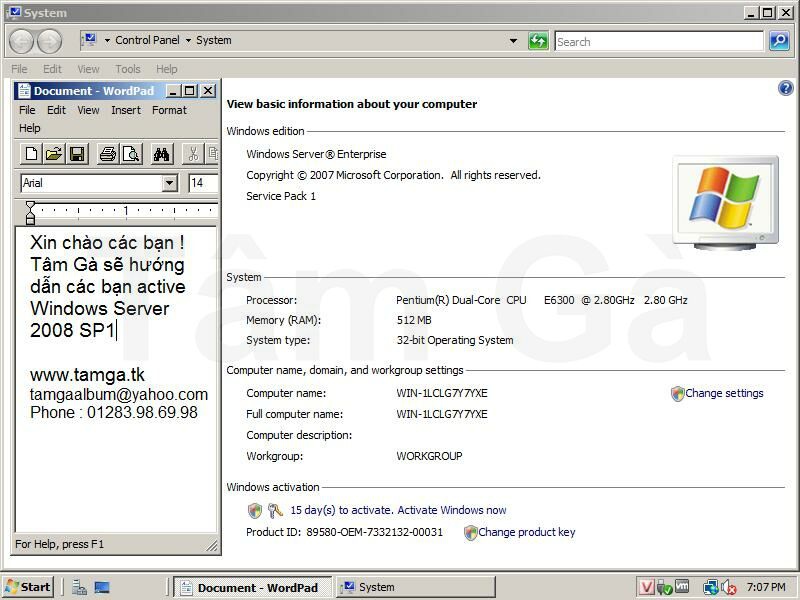This screenshot has height=600, width=800.
Task: Click the 512 MB memory value
Action: 414,320
